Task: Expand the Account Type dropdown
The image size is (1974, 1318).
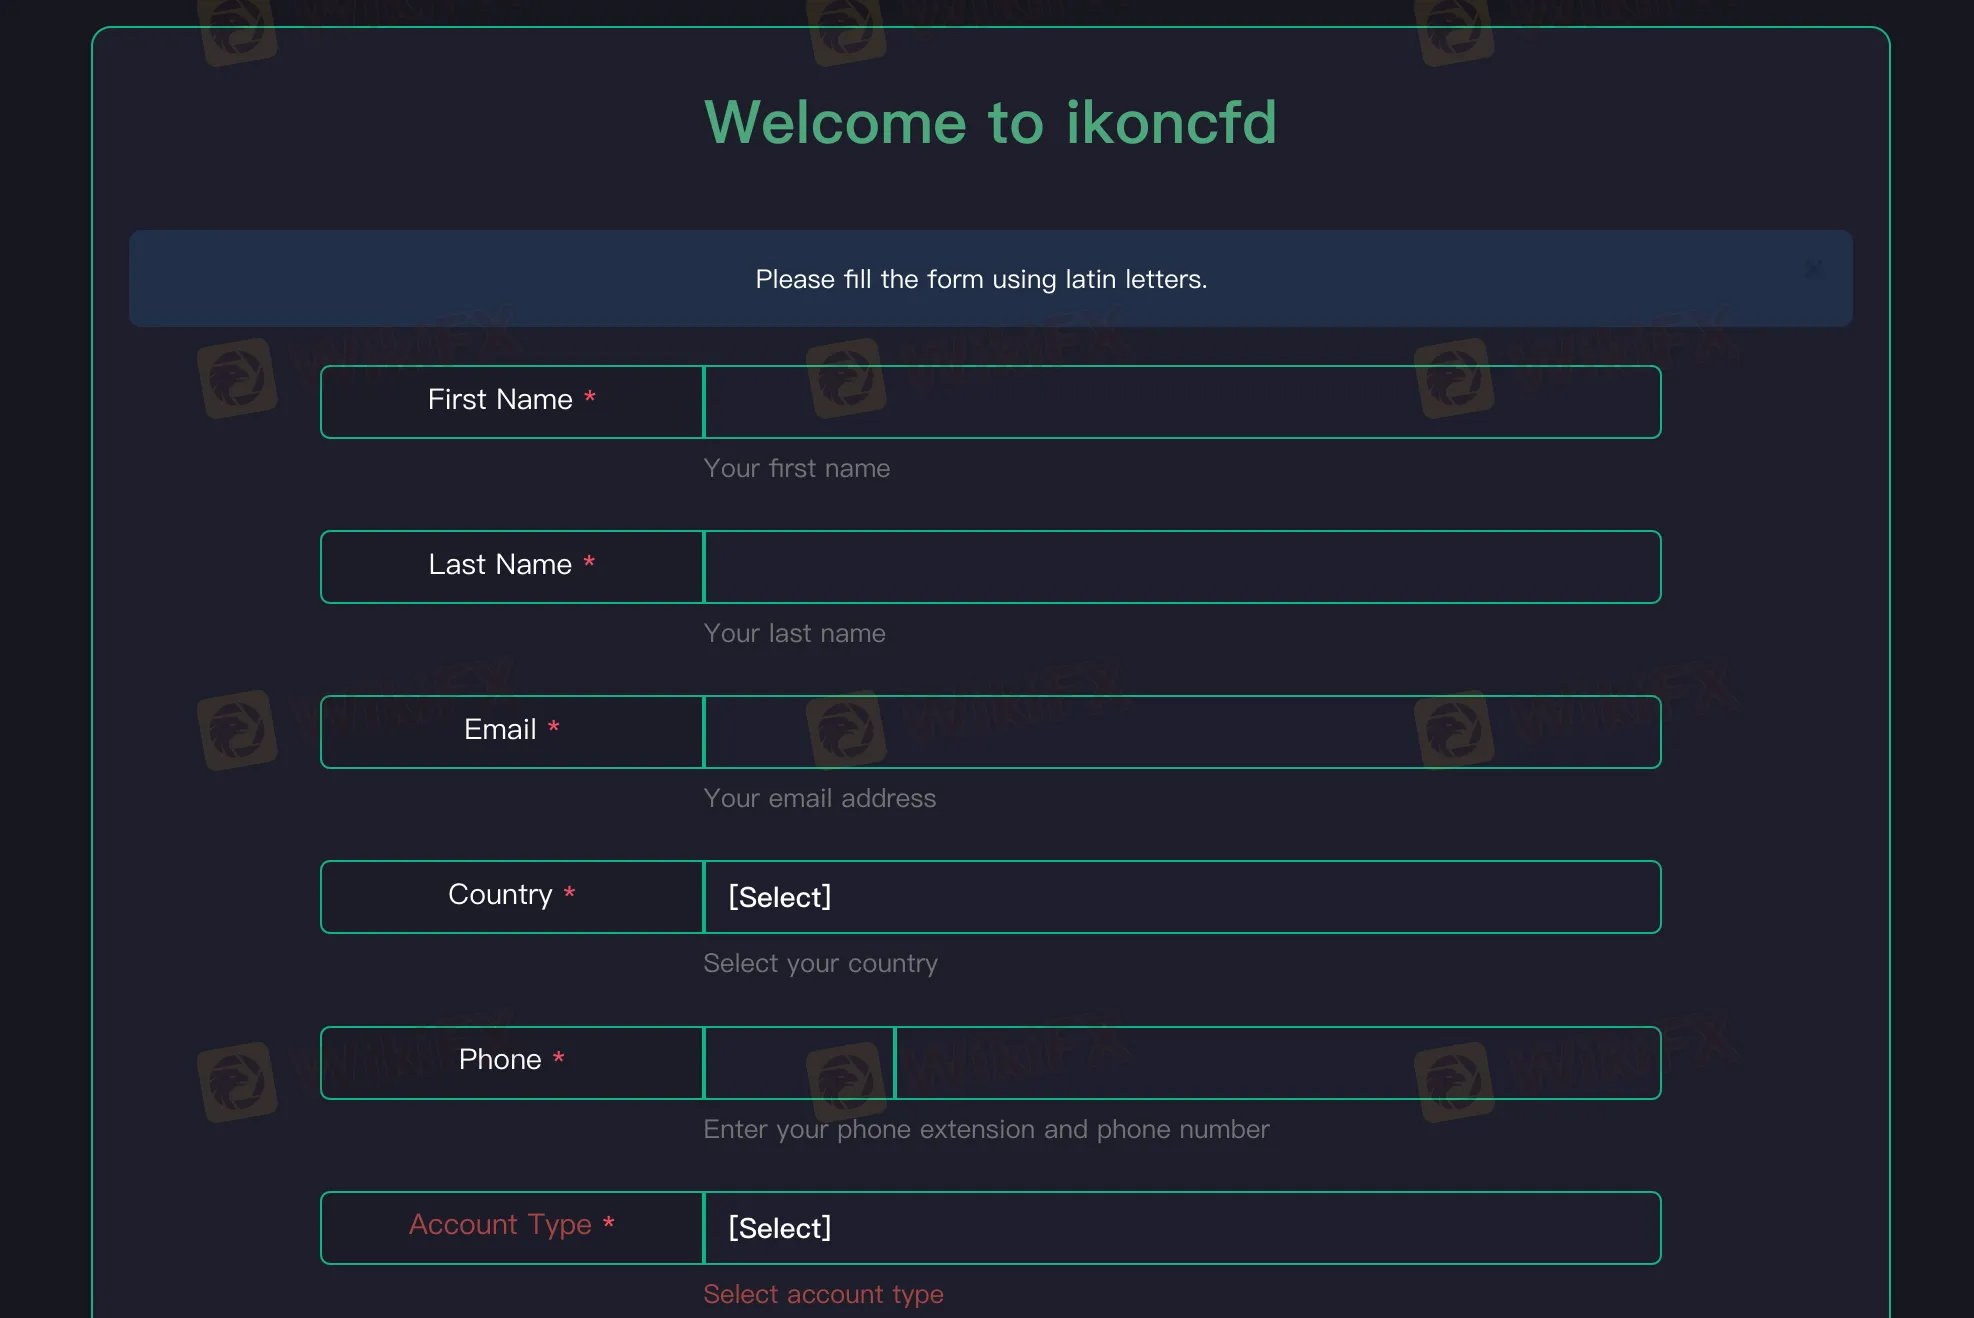Action: [x=1182, y=1228]
